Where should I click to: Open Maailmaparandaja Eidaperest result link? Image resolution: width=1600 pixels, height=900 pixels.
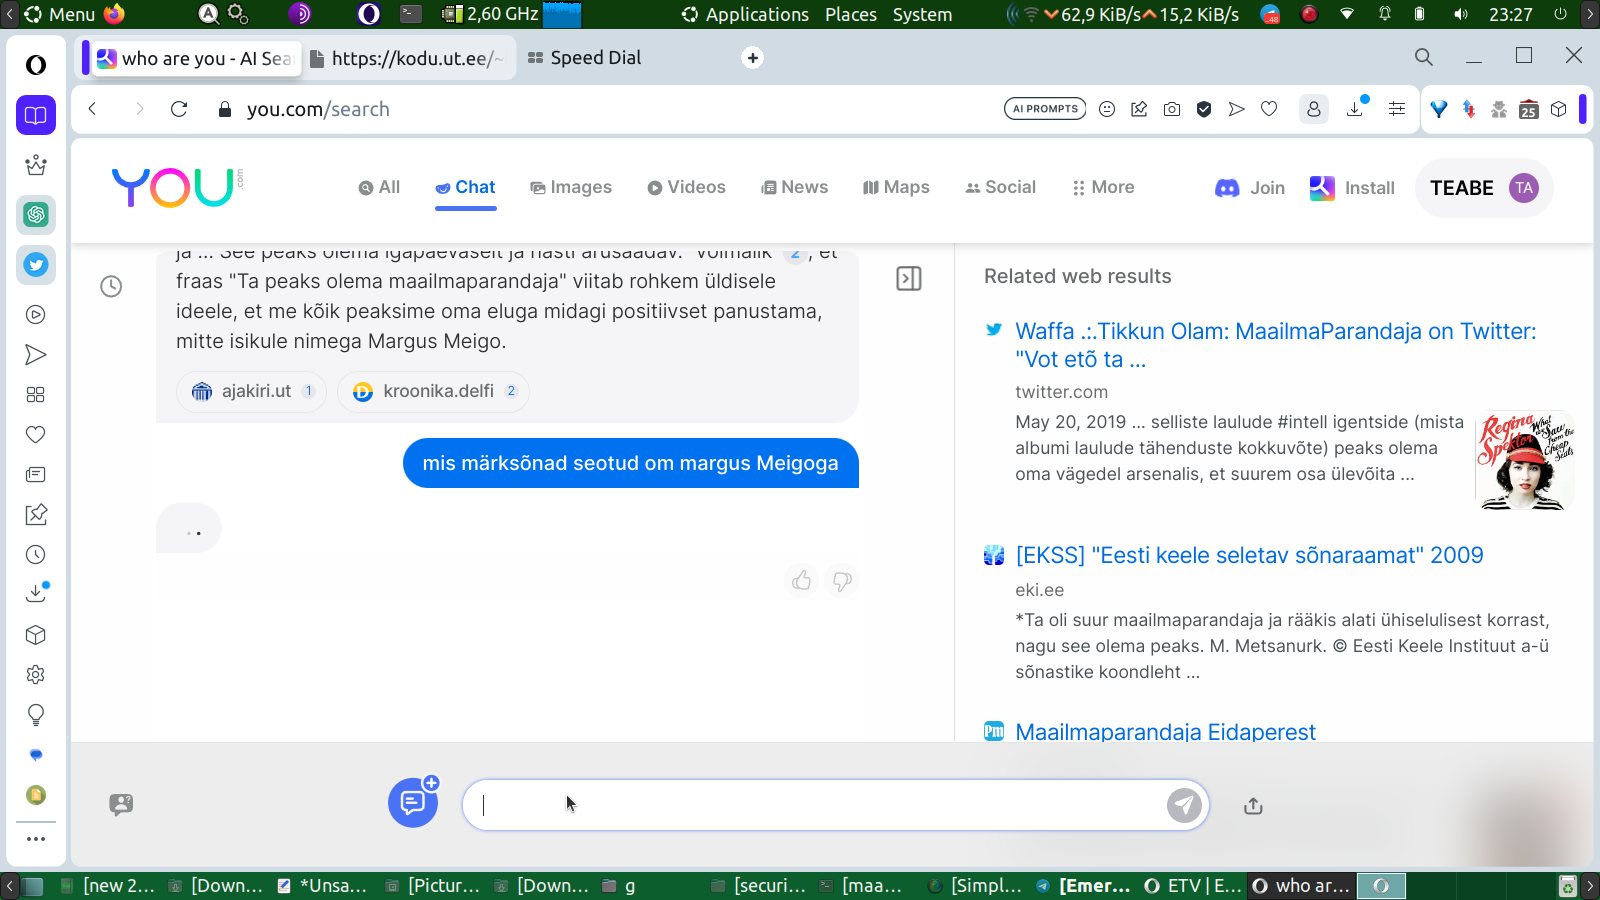point(1165,732)
